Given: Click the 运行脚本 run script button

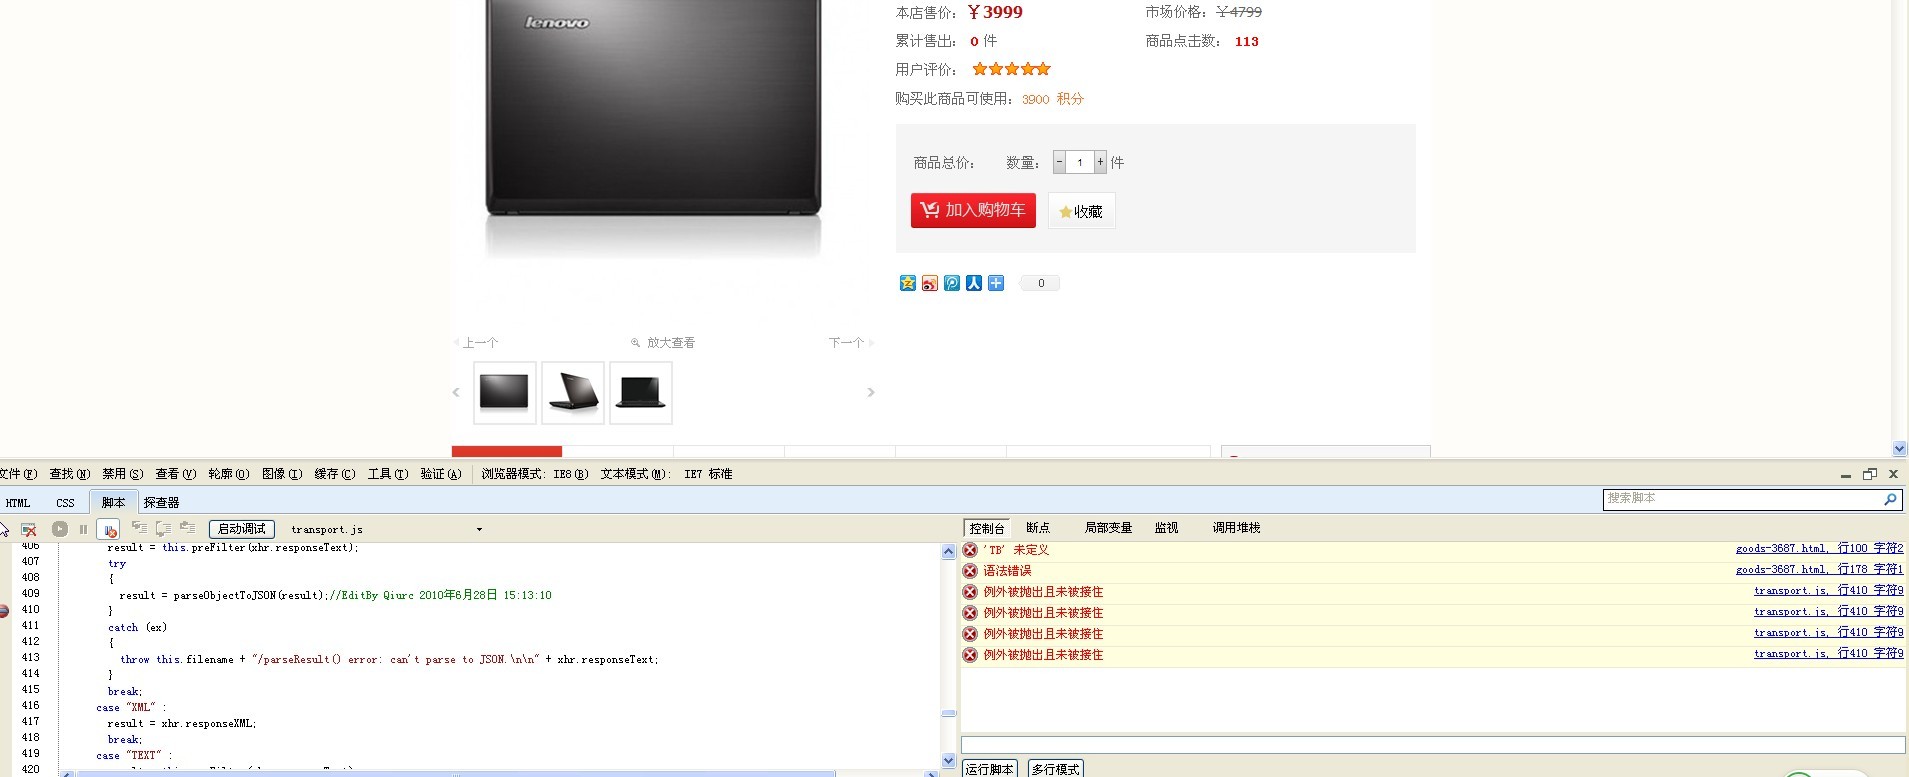Looking at the screenshot, I should click(990, 769).
